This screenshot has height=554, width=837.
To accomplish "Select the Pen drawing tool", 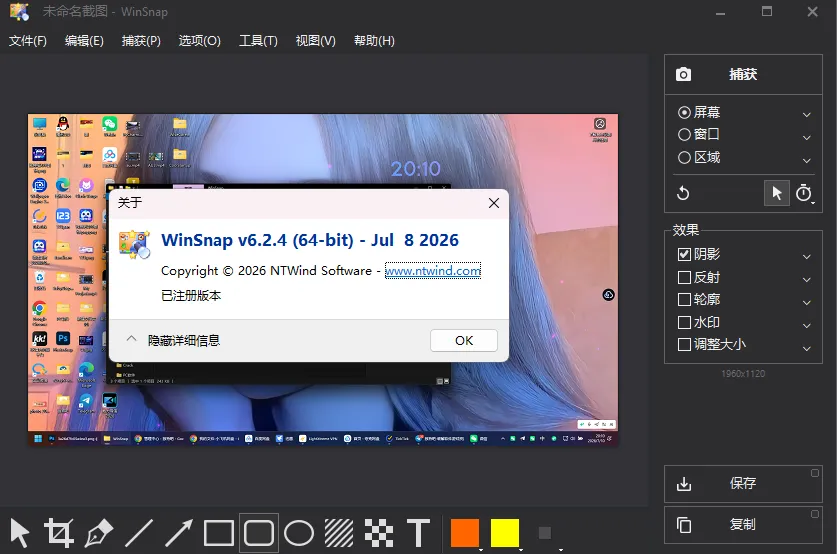I will tap(99, 533).
